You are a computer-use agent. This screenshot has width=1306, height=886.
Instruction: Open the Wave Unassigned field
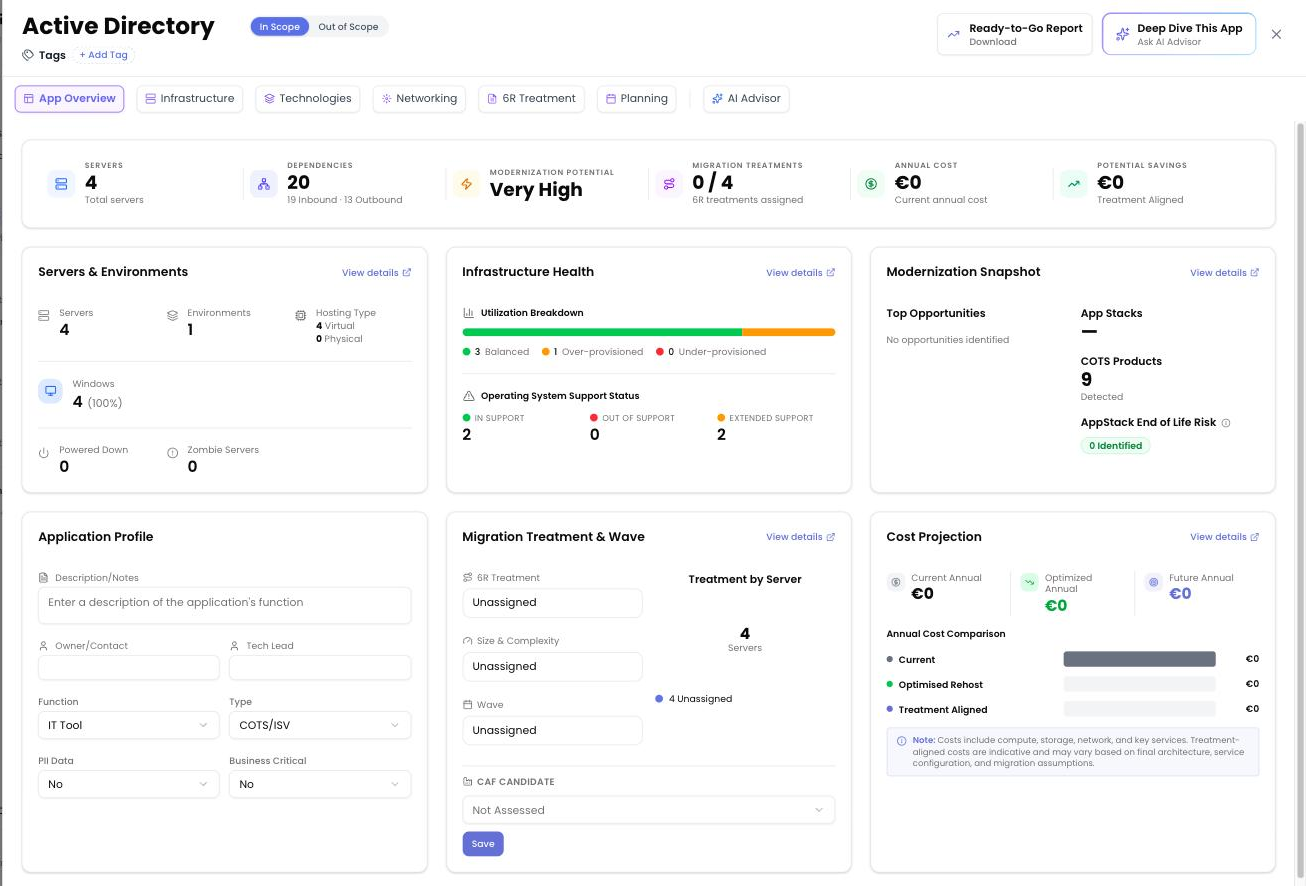click(x=552, y=731)
